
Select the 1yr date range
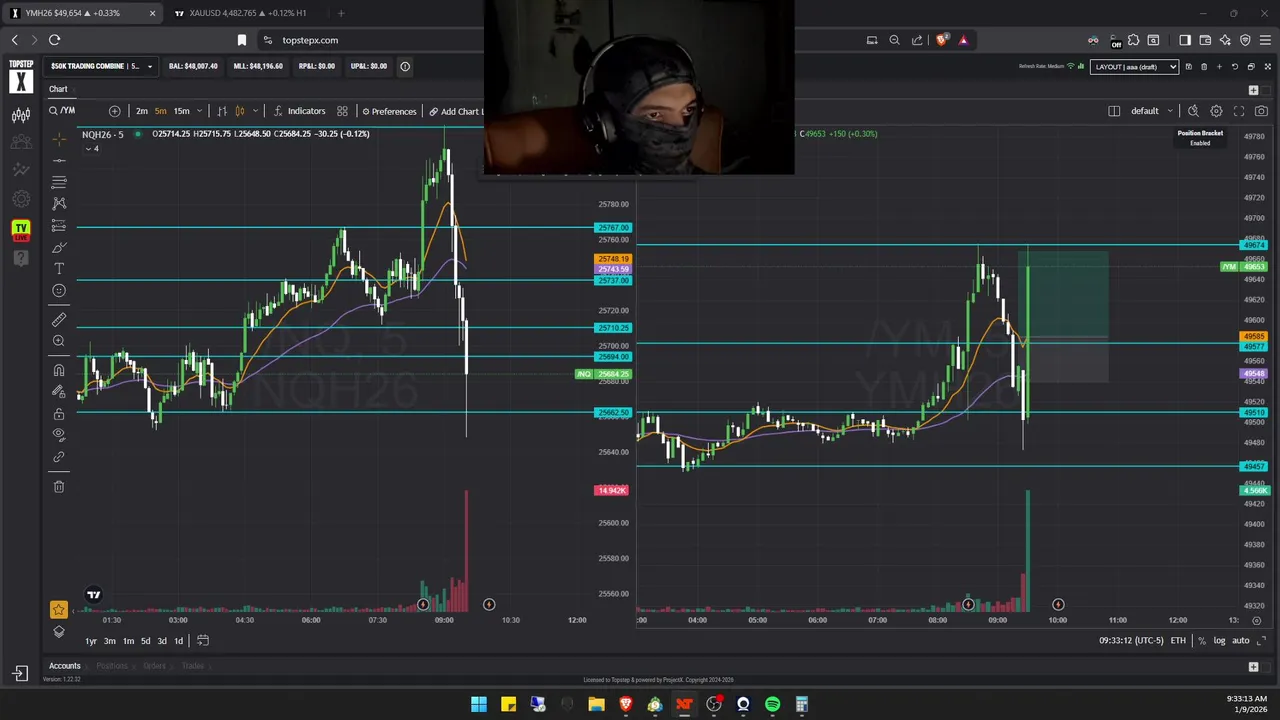point(91,641)
